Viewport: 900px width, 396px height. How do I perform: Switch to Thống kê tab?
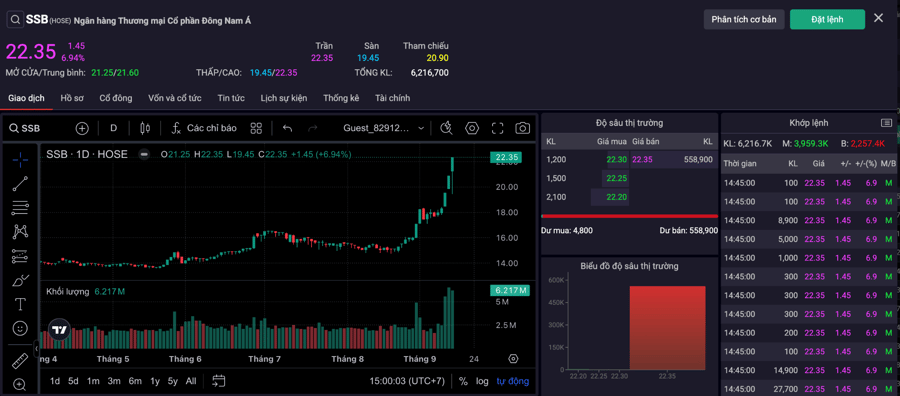pos(341,98)
